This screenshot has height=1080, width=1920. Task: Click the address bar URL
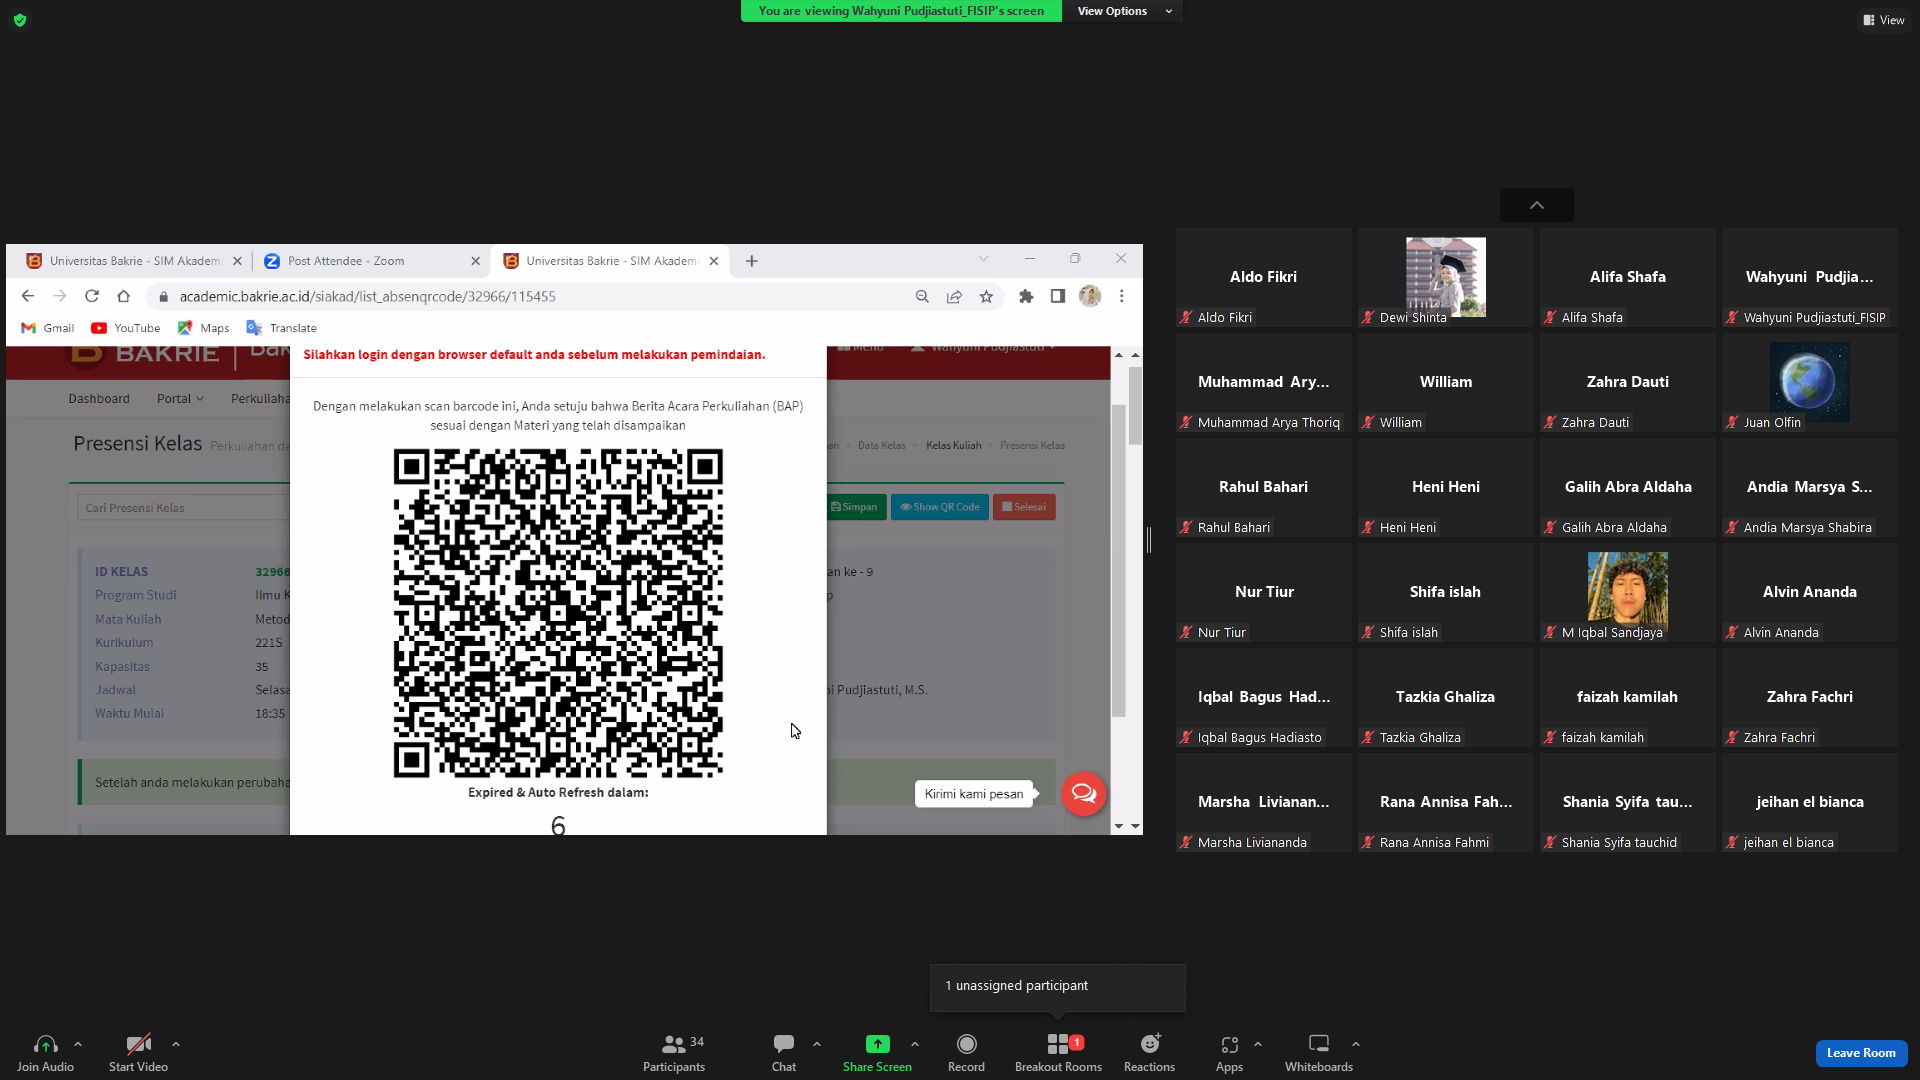tap(367, 296)
